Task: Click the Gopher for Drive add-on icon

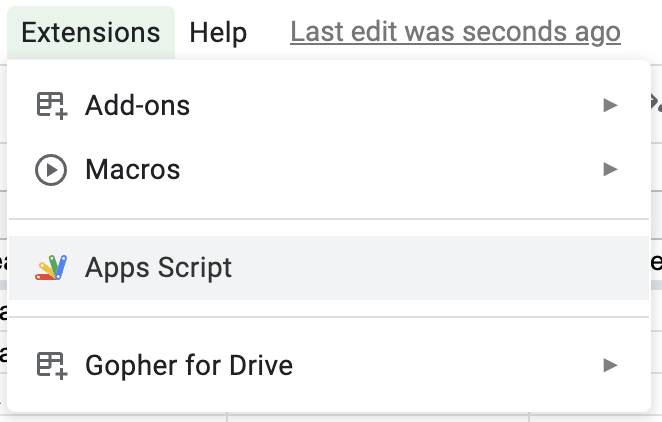Action: click(x=52, y=365)
